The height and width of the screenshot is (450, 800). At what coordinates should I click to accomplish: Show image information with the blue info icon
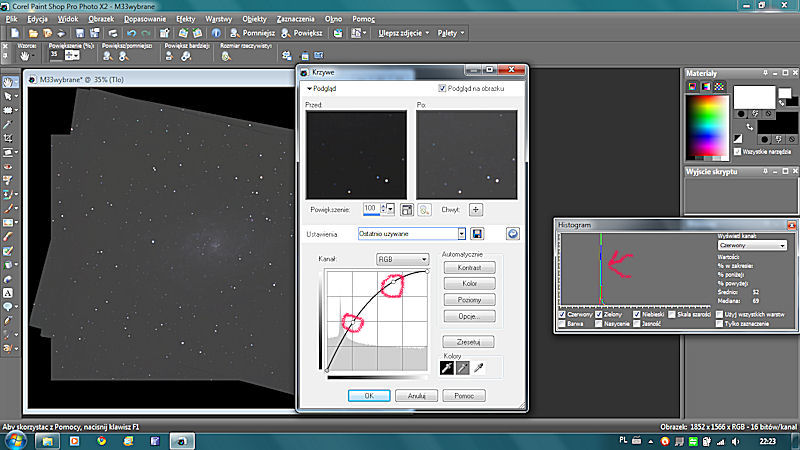216,33
